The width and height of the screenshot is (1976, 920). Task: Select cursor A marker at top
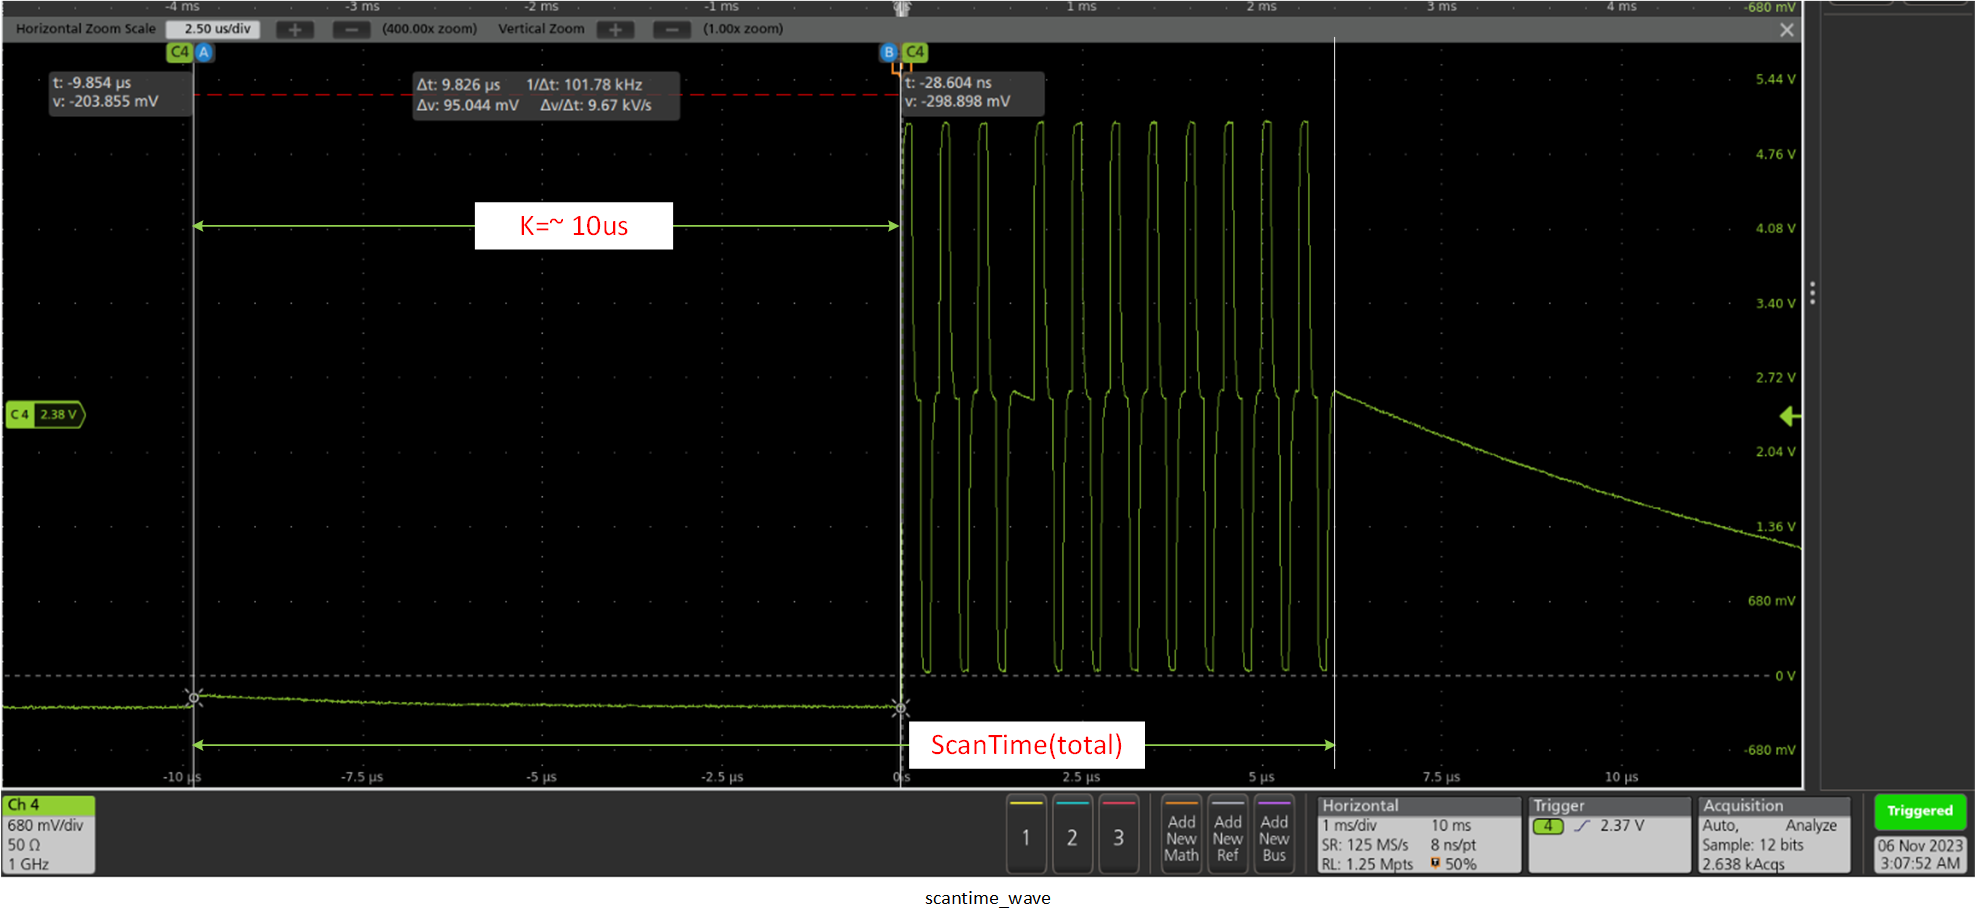click(x=204, y=52)
